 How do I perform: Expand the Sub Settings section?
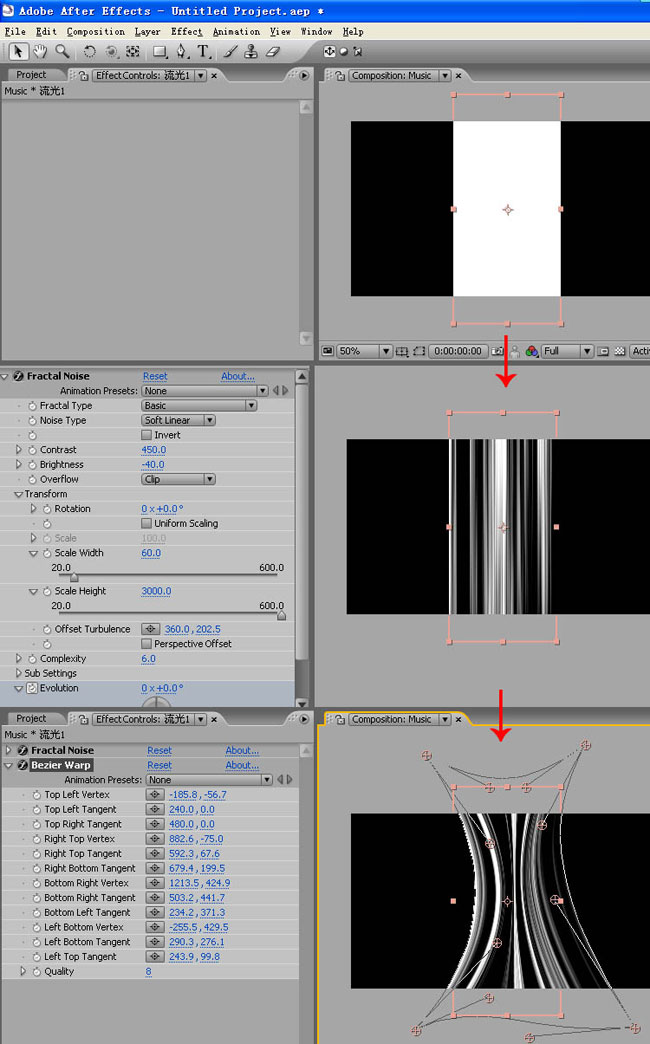(18, 674)
